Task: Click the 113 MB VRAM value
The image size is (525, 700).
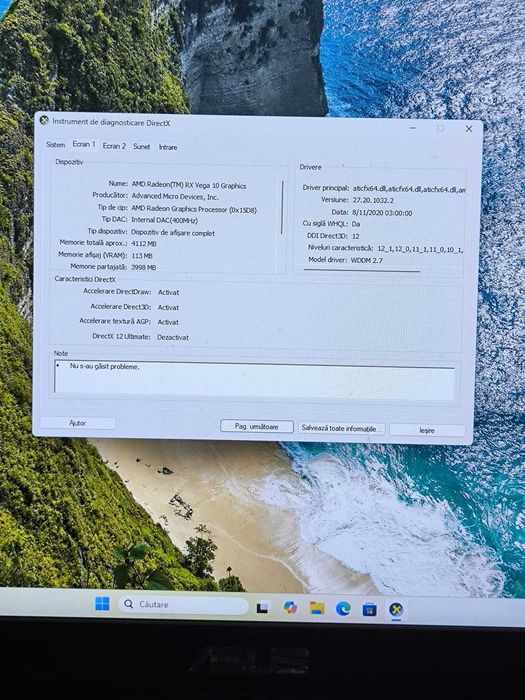Action: click(x=142, y=256)
